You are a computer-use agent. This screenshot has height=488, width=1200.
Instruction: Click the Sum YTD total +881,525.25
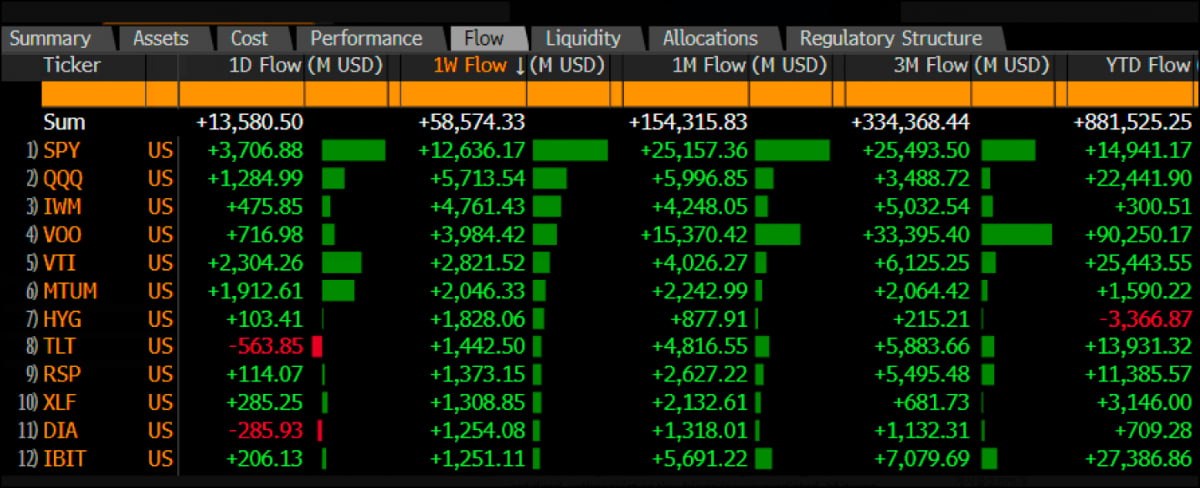pyautogui.click(x=1133, y=122)
